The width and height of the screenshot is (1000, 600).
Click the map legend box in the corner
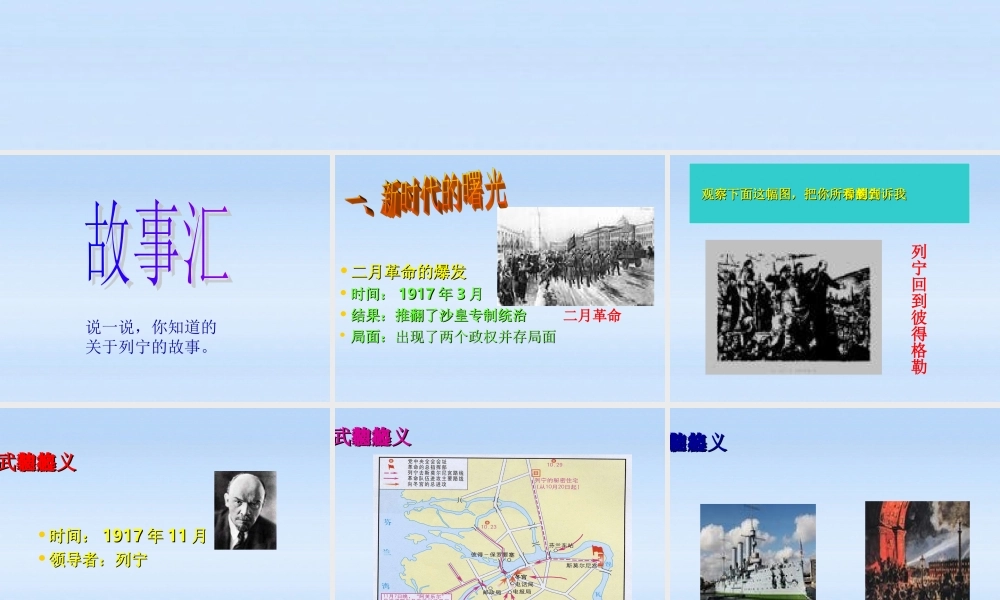tap(422, 472)
